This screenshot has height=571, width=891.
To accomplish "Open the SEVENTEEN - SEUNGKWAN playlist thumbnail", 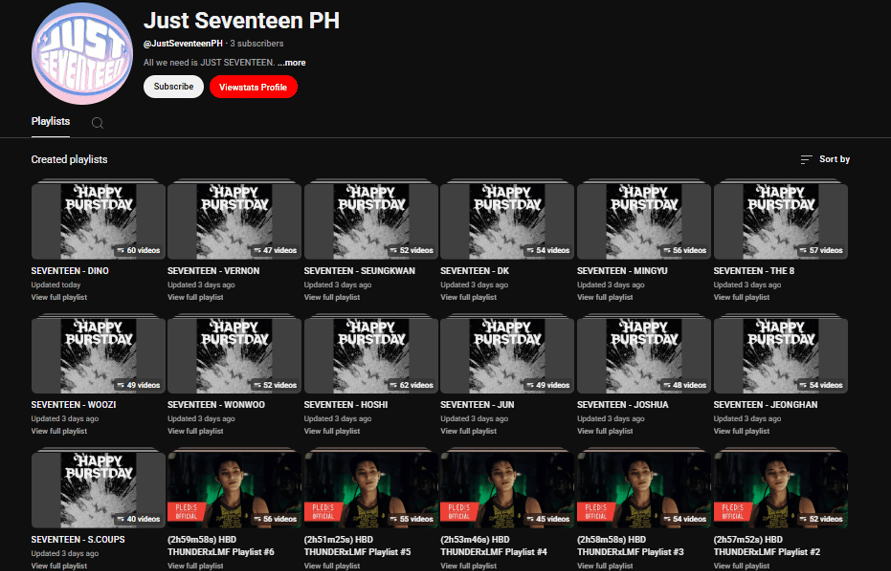I will click(371, 221).
